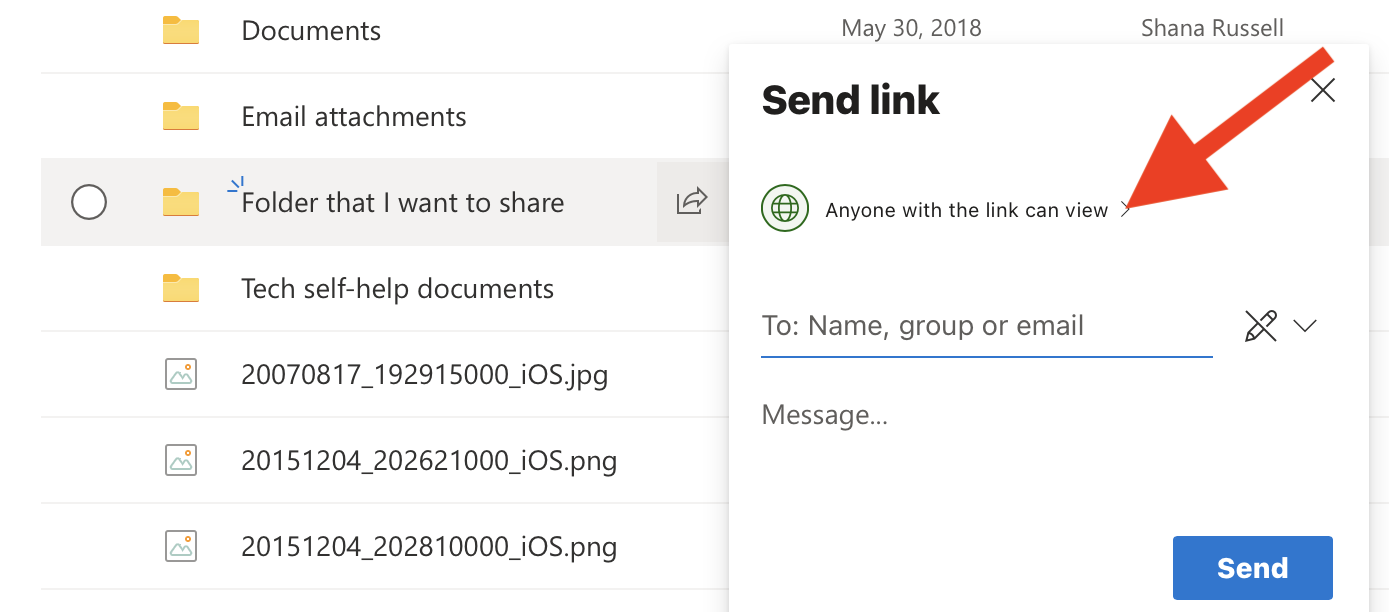Screen dimensions: 1389x612
Task: Open the permission dropdown chevron beside the pencil
Action: pos(1305,326)
